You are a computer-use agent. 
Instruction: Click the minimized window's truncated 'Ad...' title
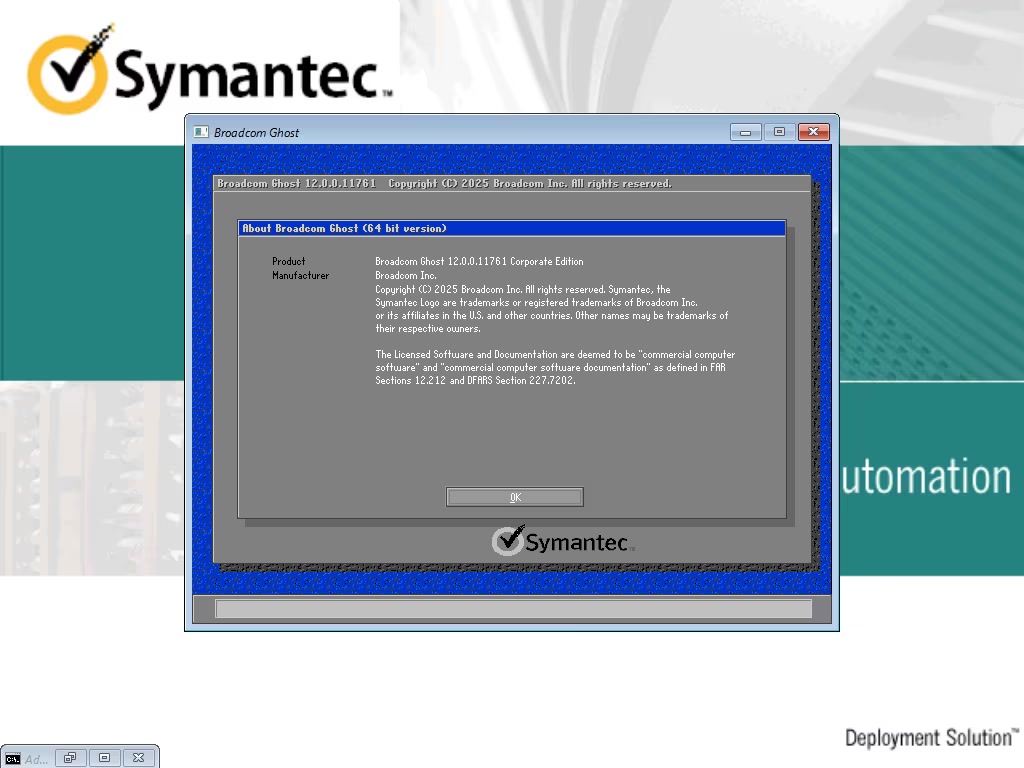tap(36, 758)
